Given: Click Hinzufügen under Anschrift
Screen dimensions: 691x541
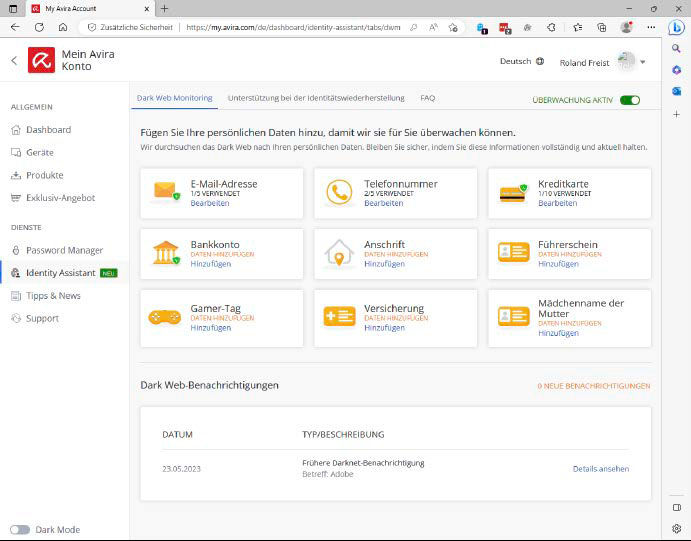Looking at the screenshot, I should [384, 264].
